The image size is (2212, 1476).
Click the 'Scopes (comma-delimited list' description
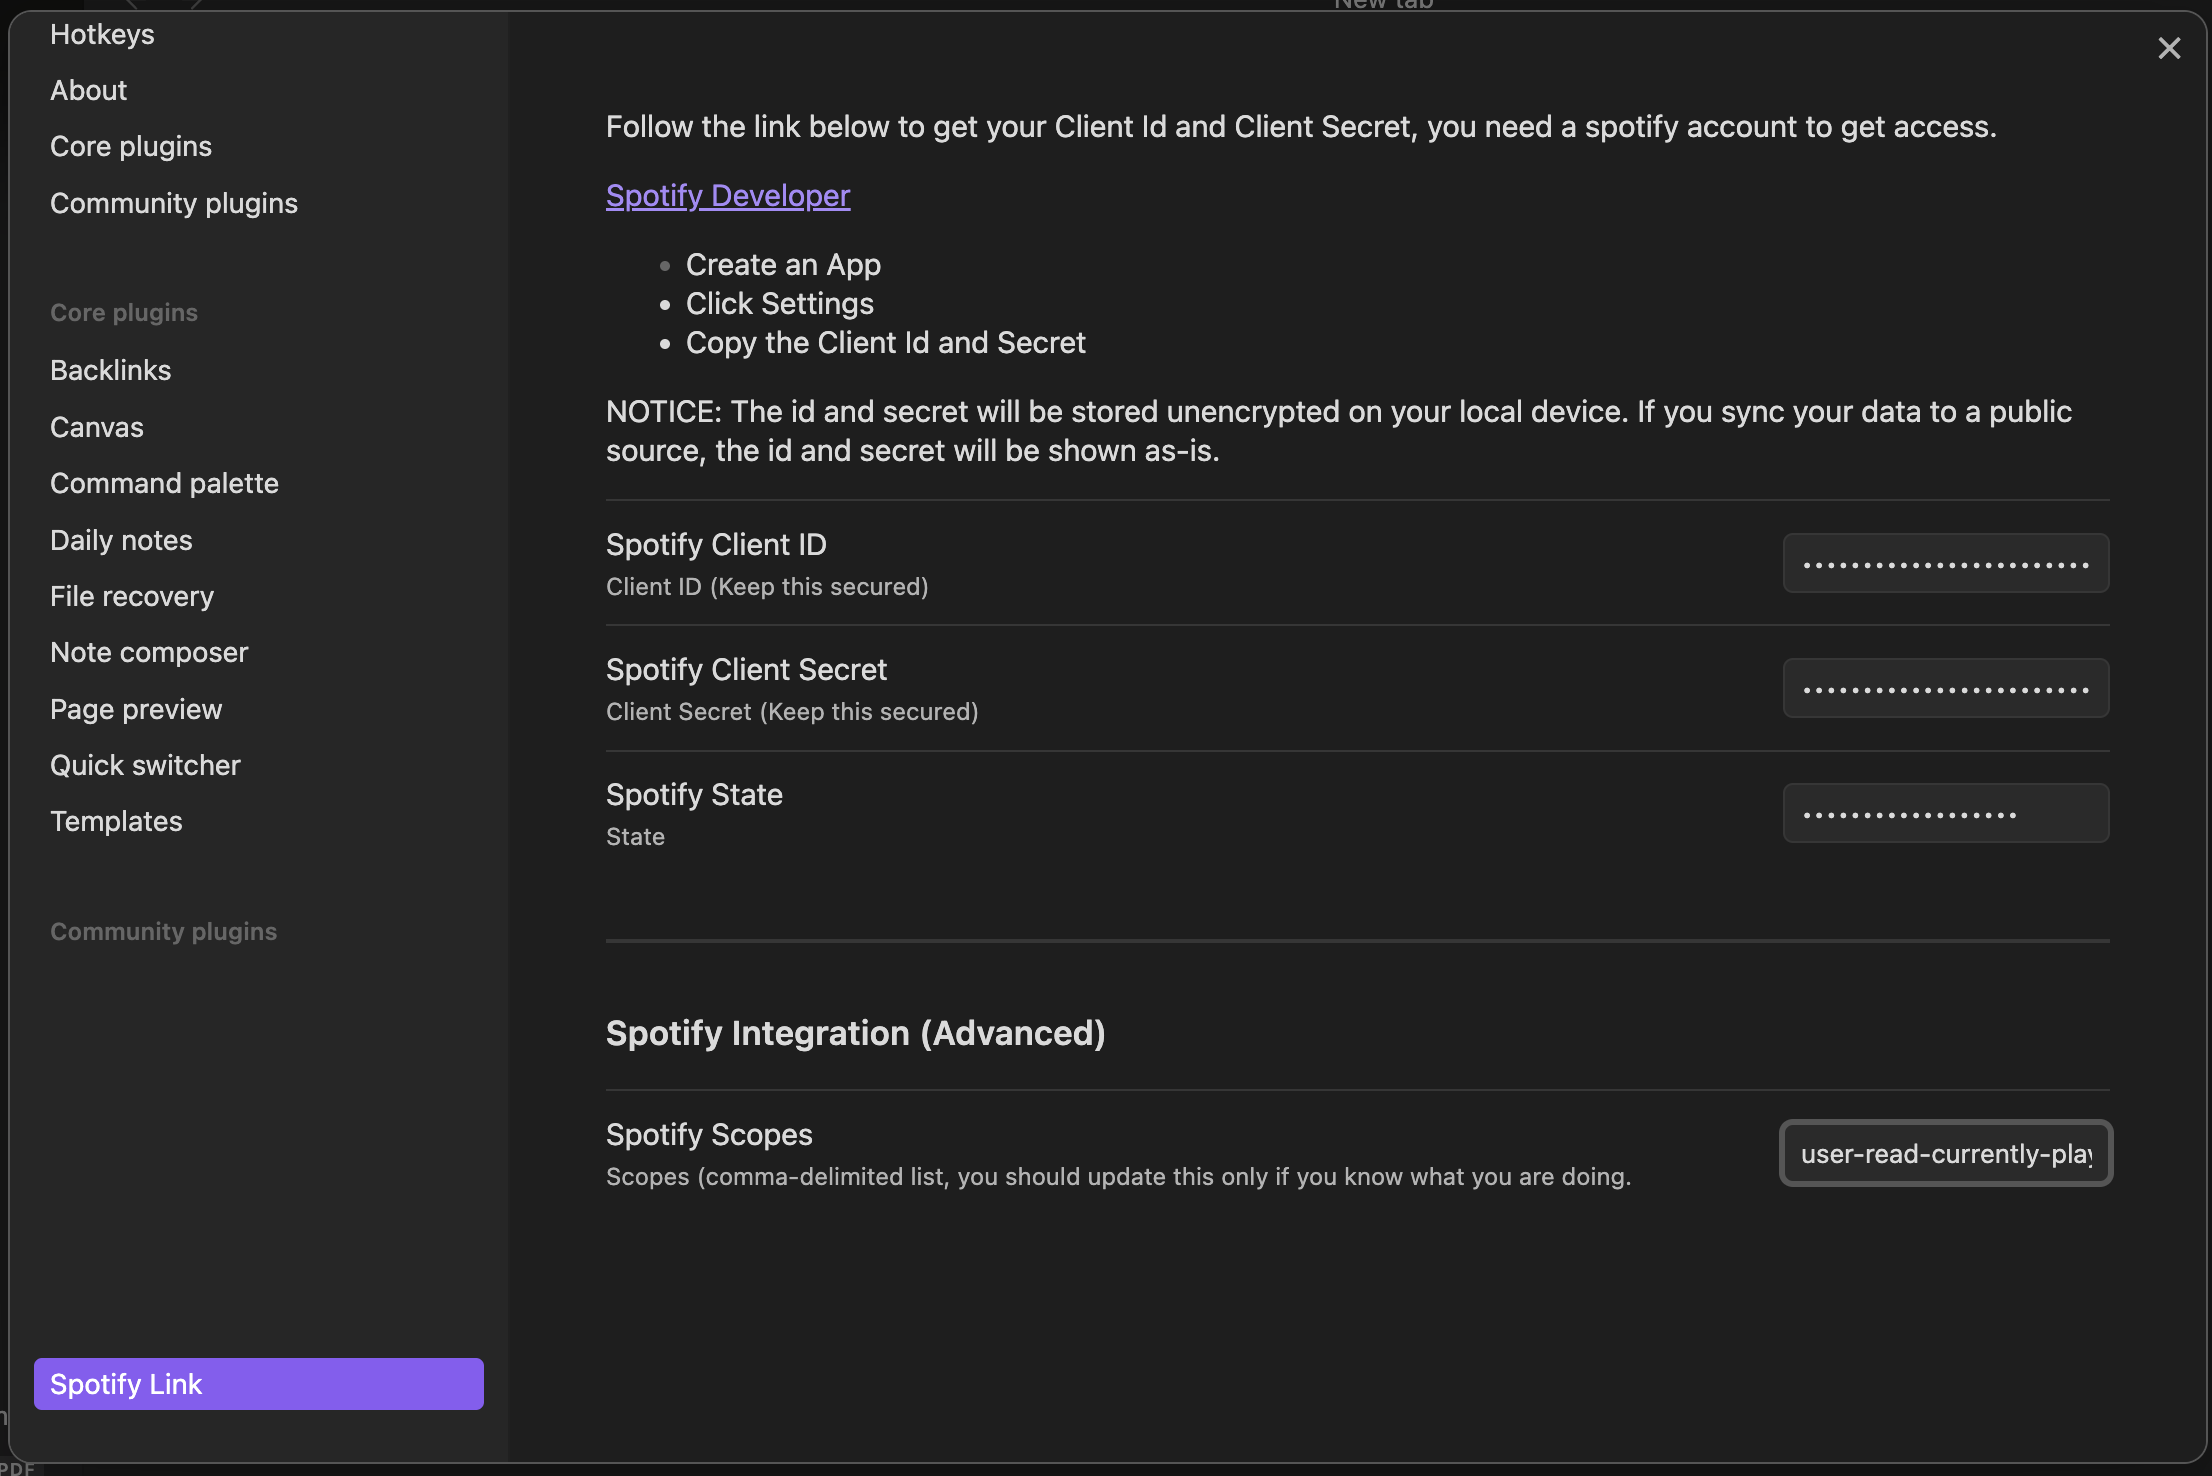click(x=1118, y=1176)
